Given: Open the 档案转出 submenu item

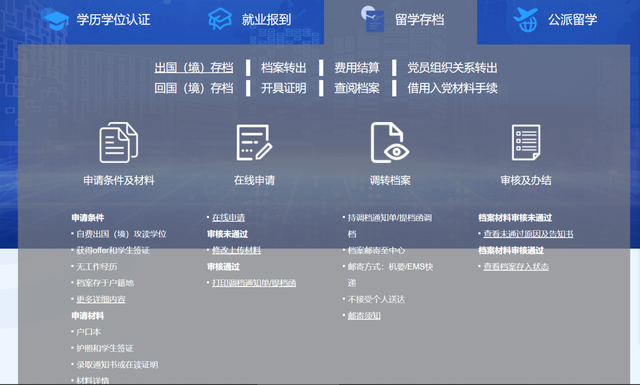Looking at the screenshot, I should tap(284, 67).
